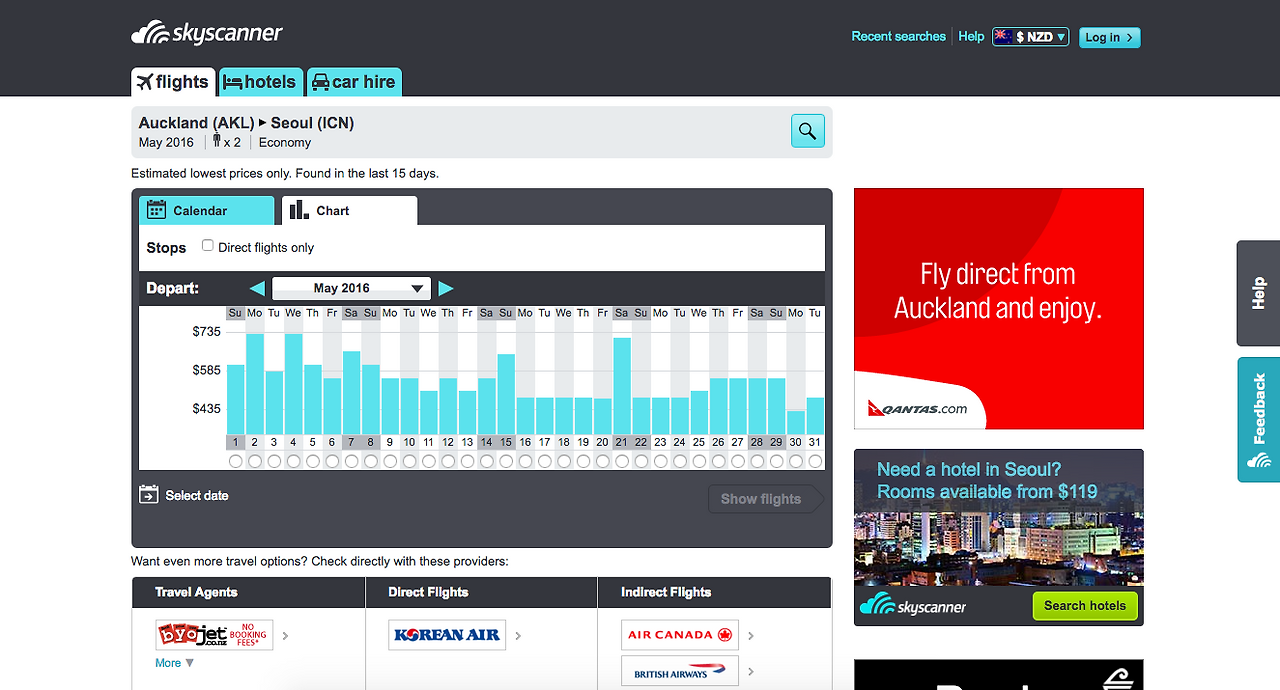This screenshot has height=690, width=1280.
Task: Select radio button for May 10
Action: click(409, 461)
